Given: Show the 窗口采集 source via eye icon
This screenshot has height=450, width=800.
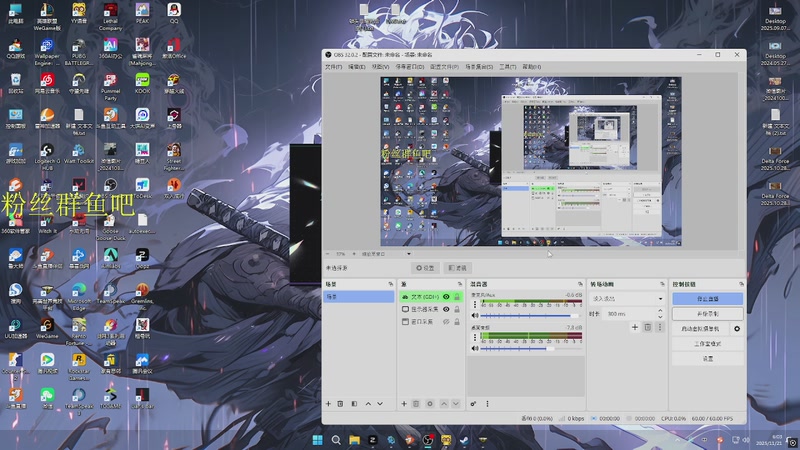Looking at the screenshot, I should (x=446, y=321).
